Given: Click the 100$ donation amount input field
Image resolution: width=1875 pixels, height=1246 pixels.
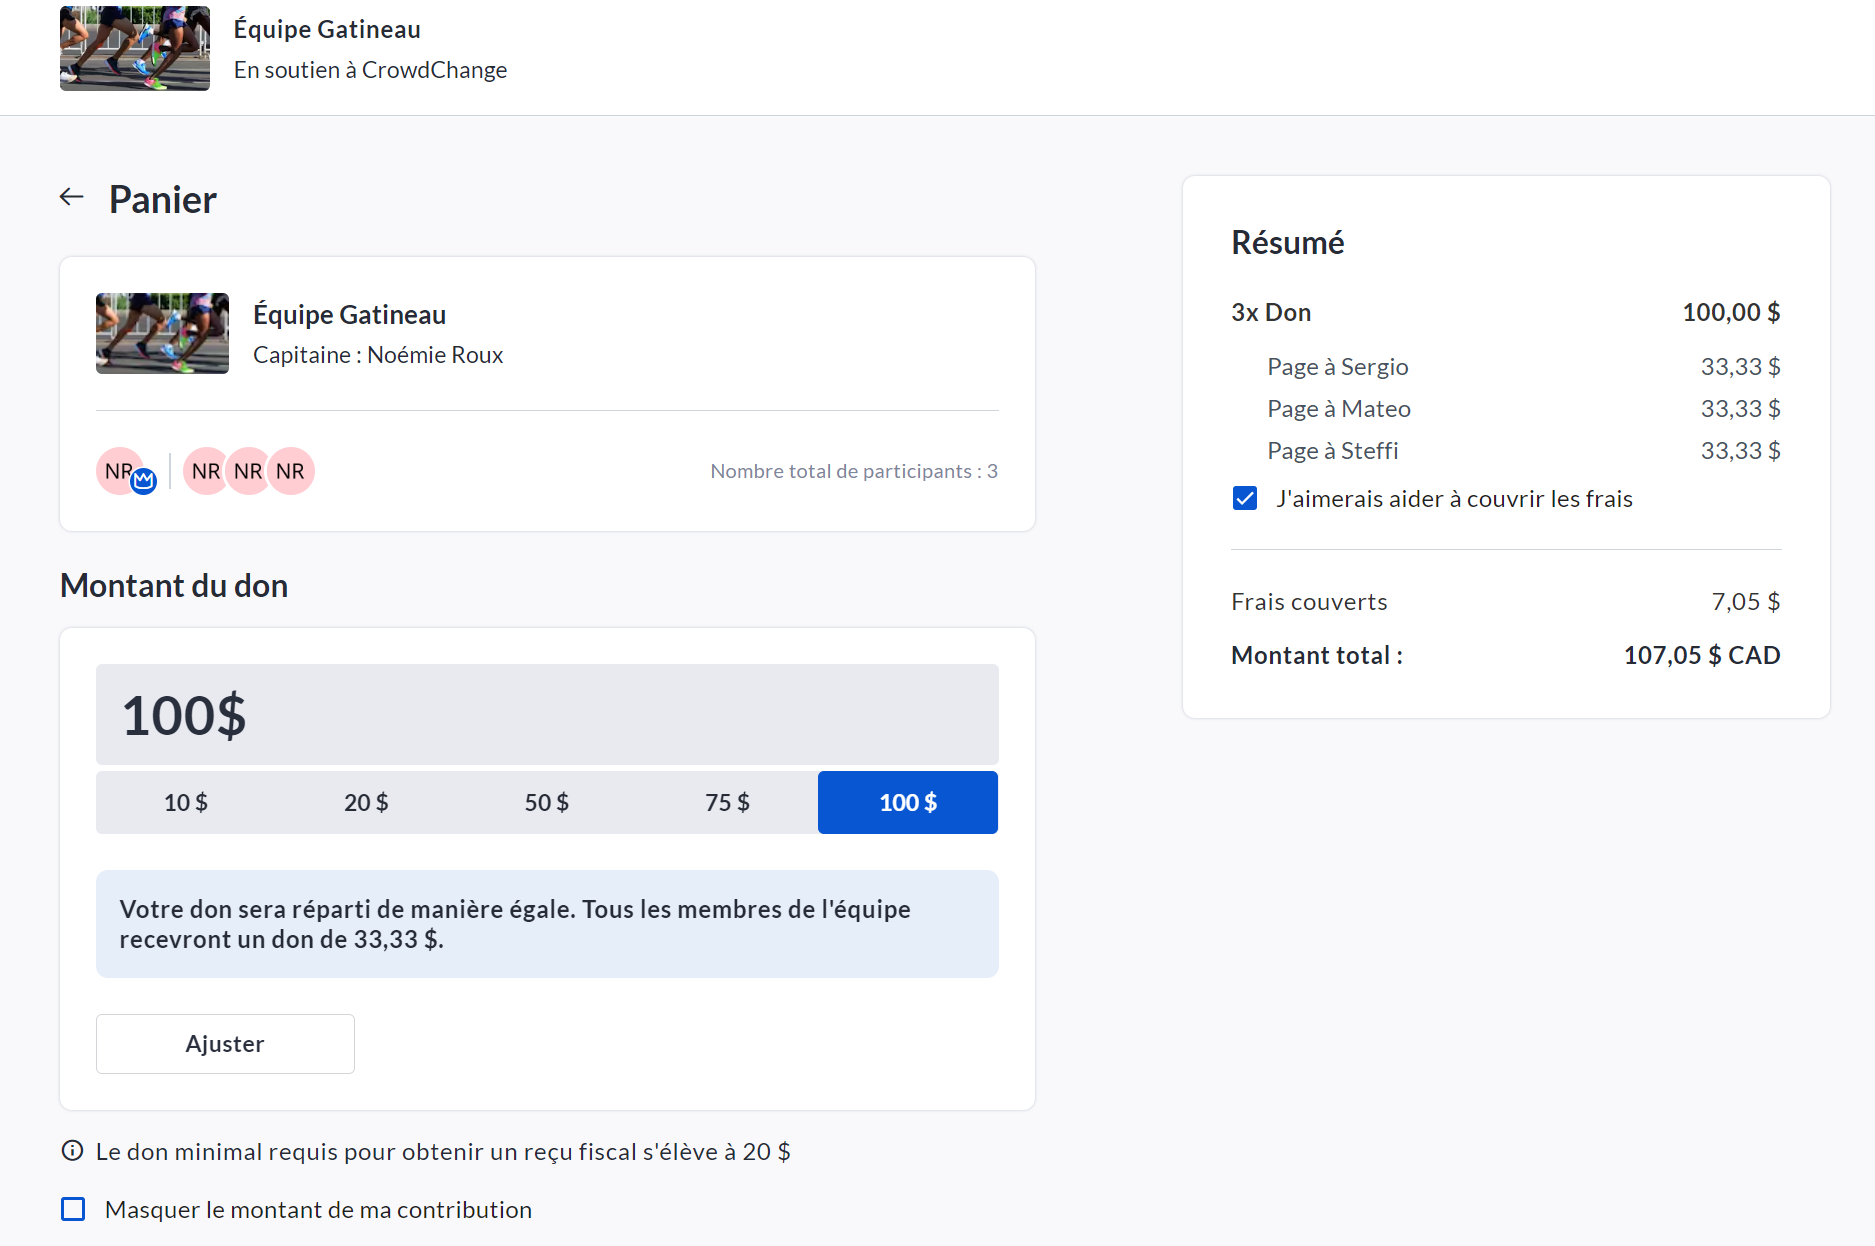Looking at the screenshot, I should click(x=547, y=715).
